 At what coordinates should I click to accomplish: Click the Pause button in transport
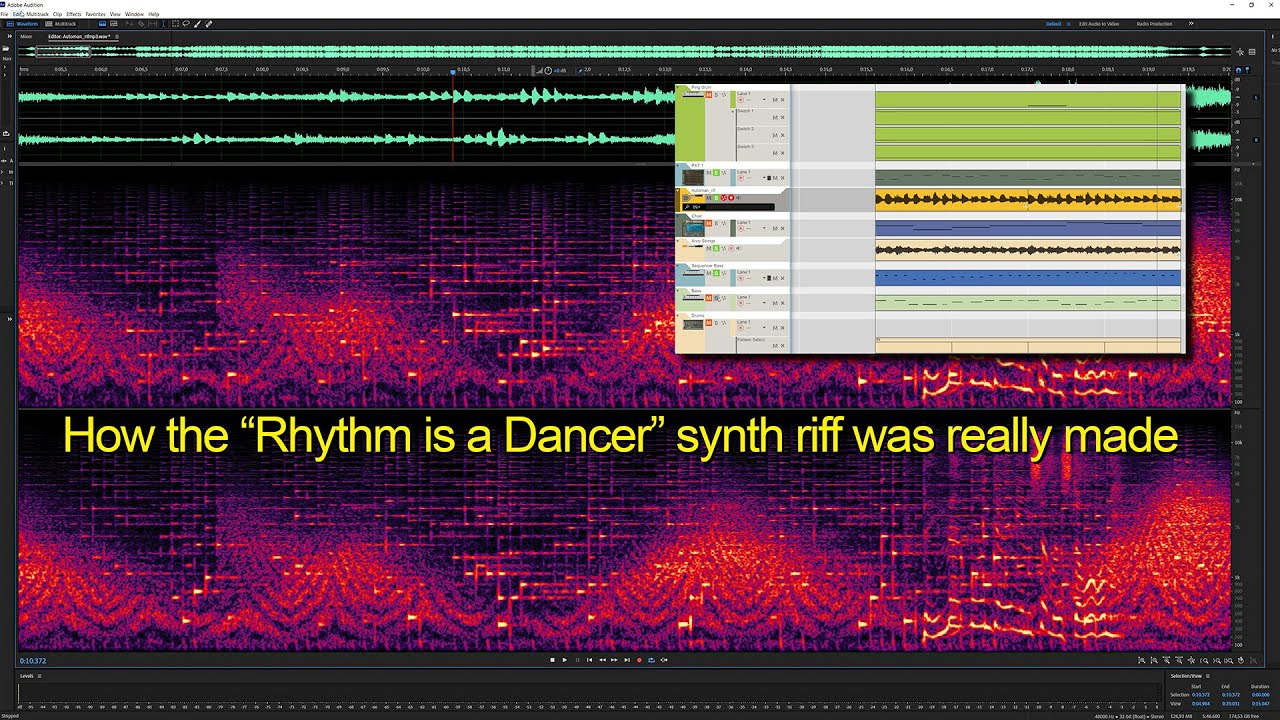tap(577, 660)
